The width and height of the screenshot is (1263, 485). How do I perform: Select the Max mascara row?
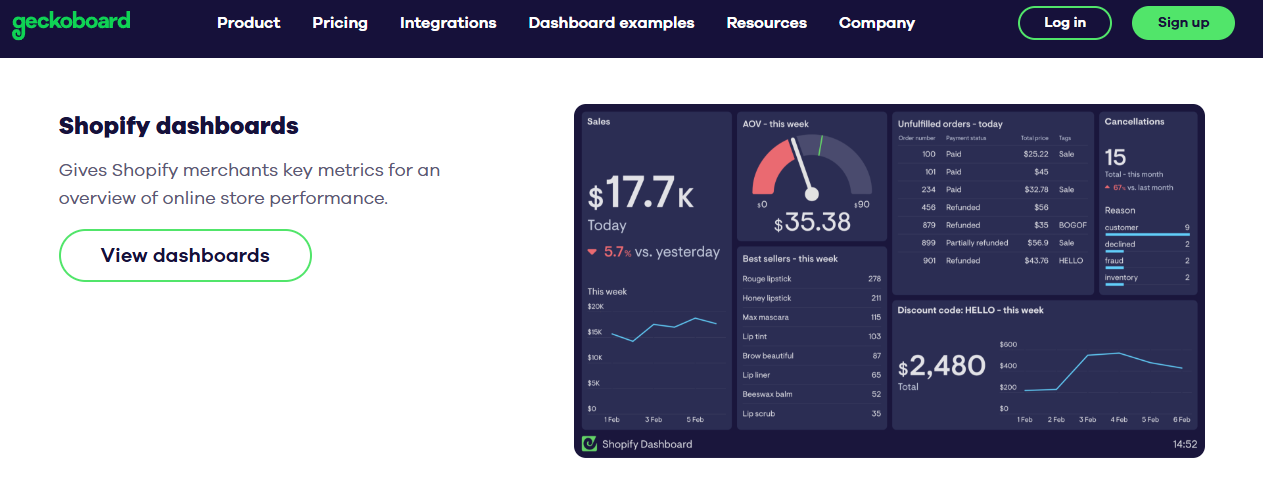811,317
